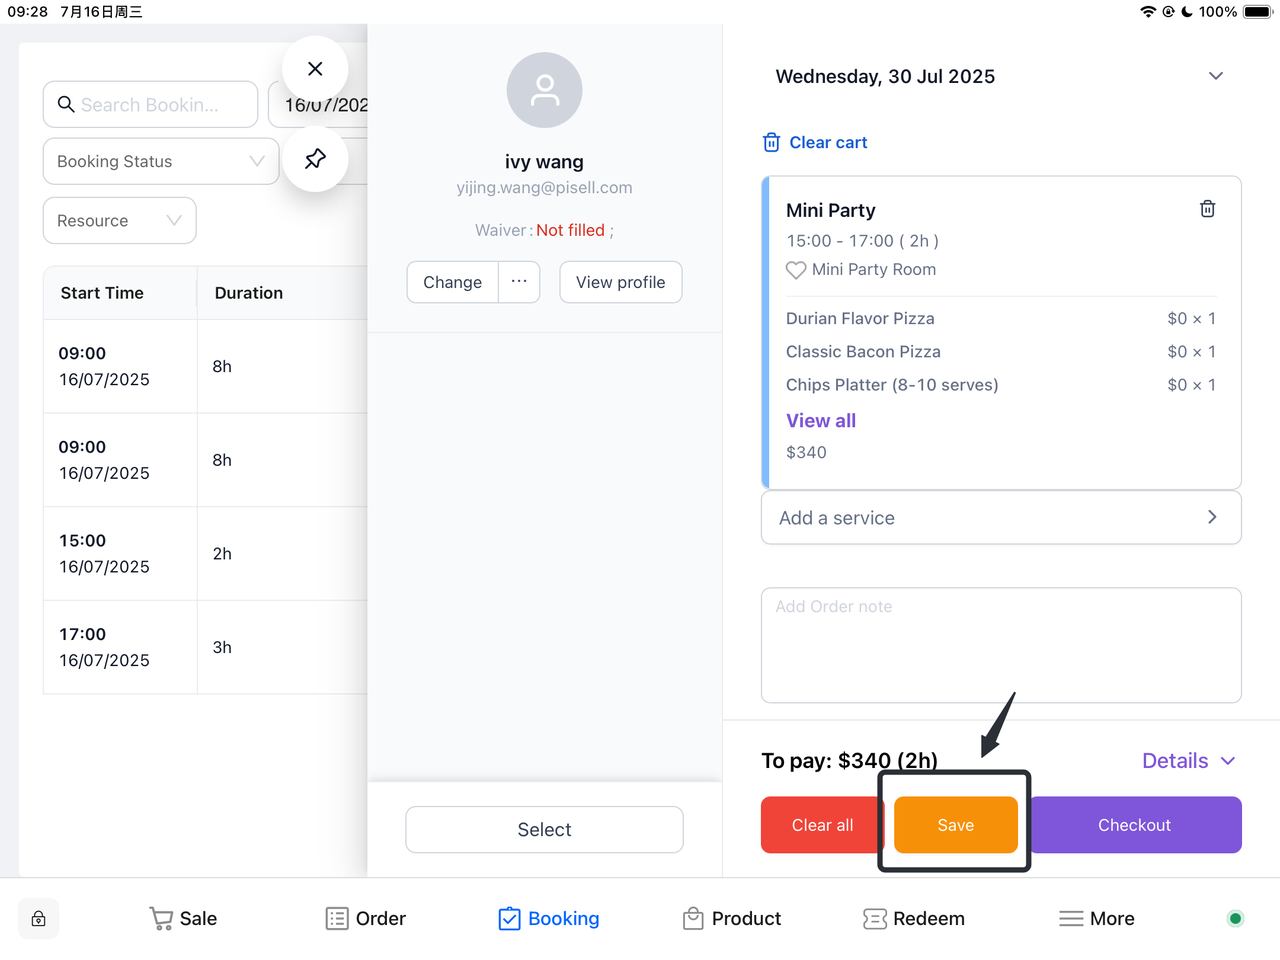Focus the Add Order note field
Image resolution: width=1280 pixels, height=960 pixels.
(x=1000, y=645)
